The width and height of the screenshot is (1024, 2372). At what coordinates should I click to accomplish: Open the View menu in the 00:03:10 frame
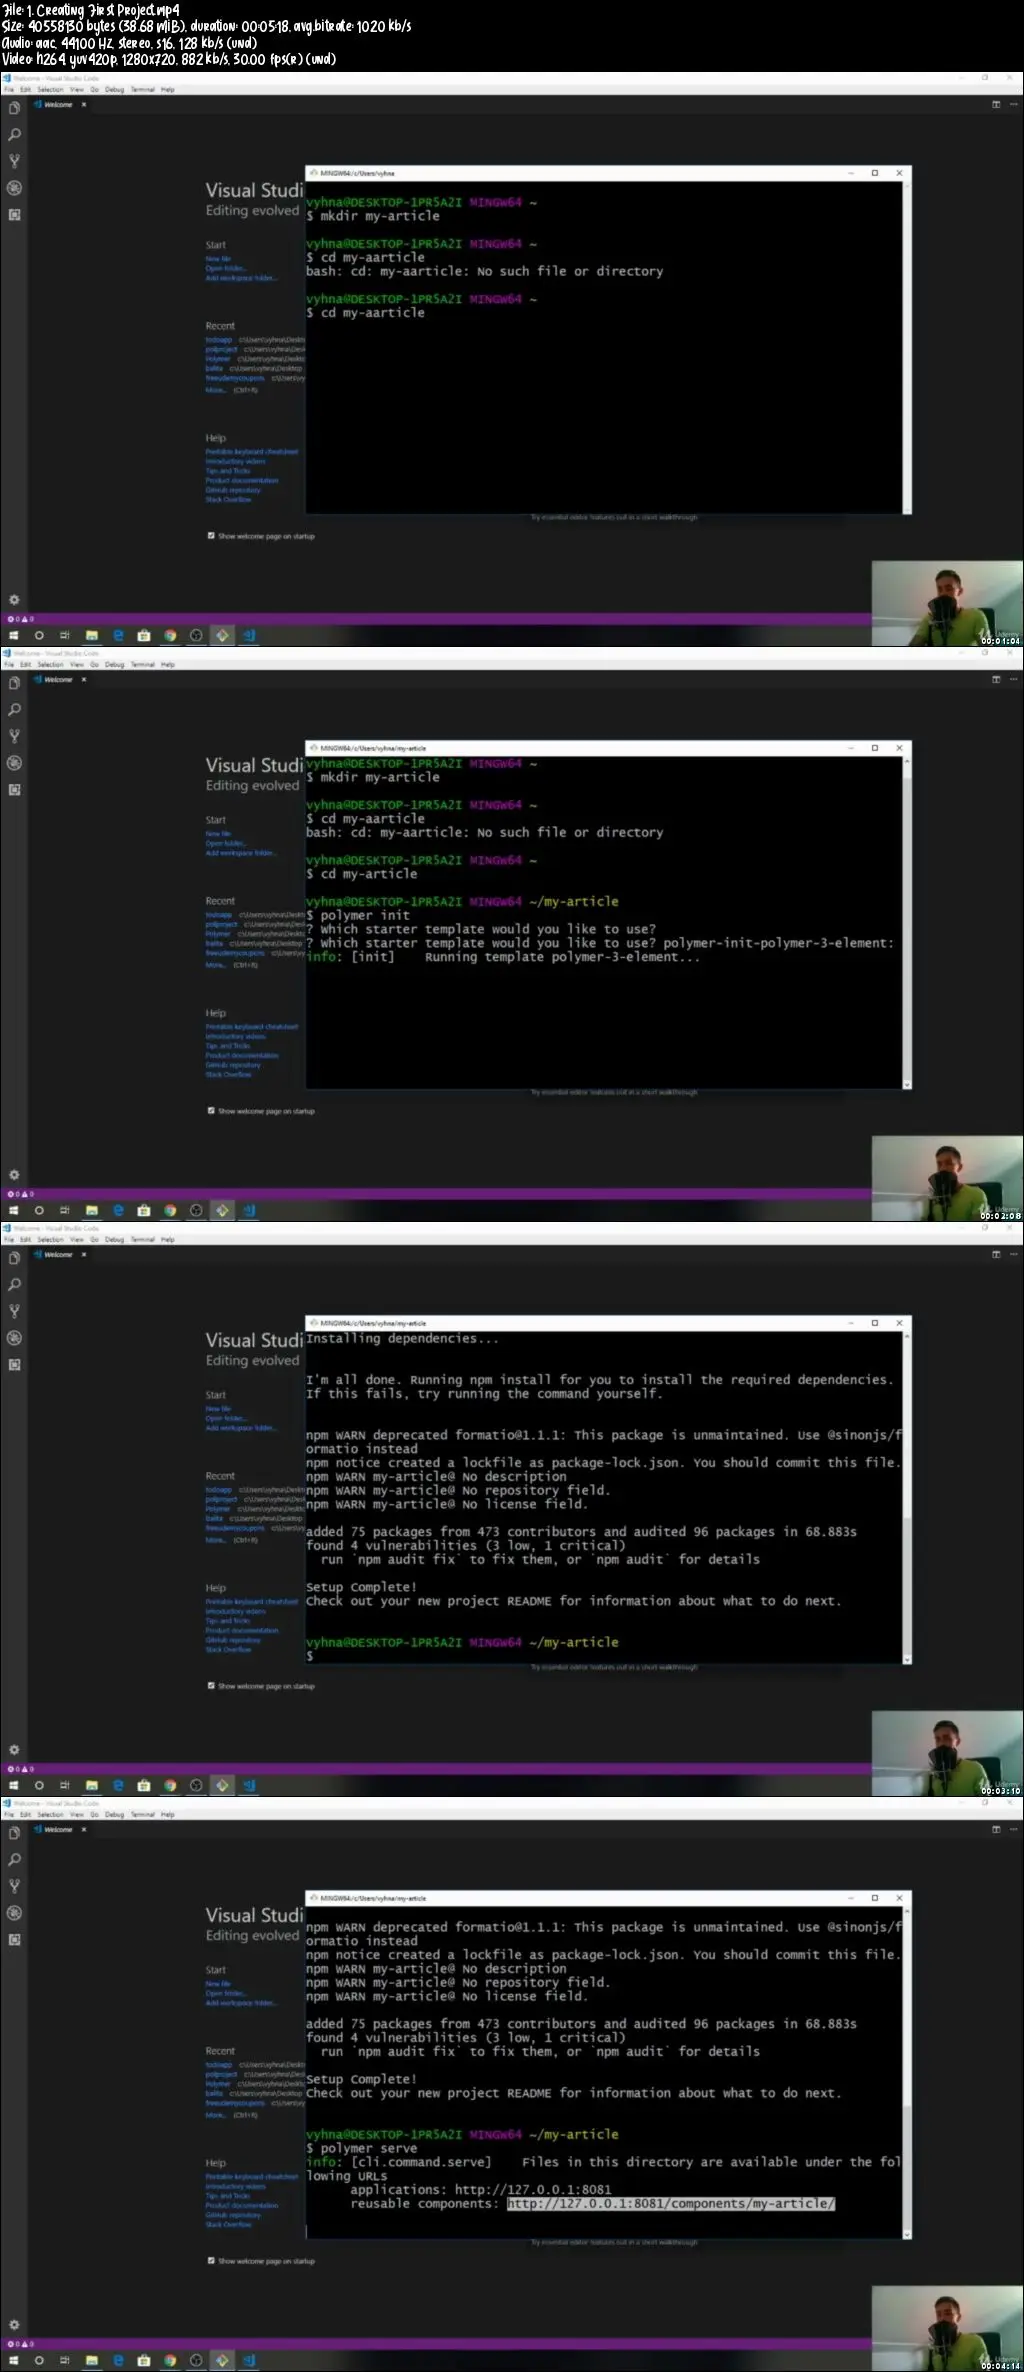pyautogui.click(x=76, y=1239)
